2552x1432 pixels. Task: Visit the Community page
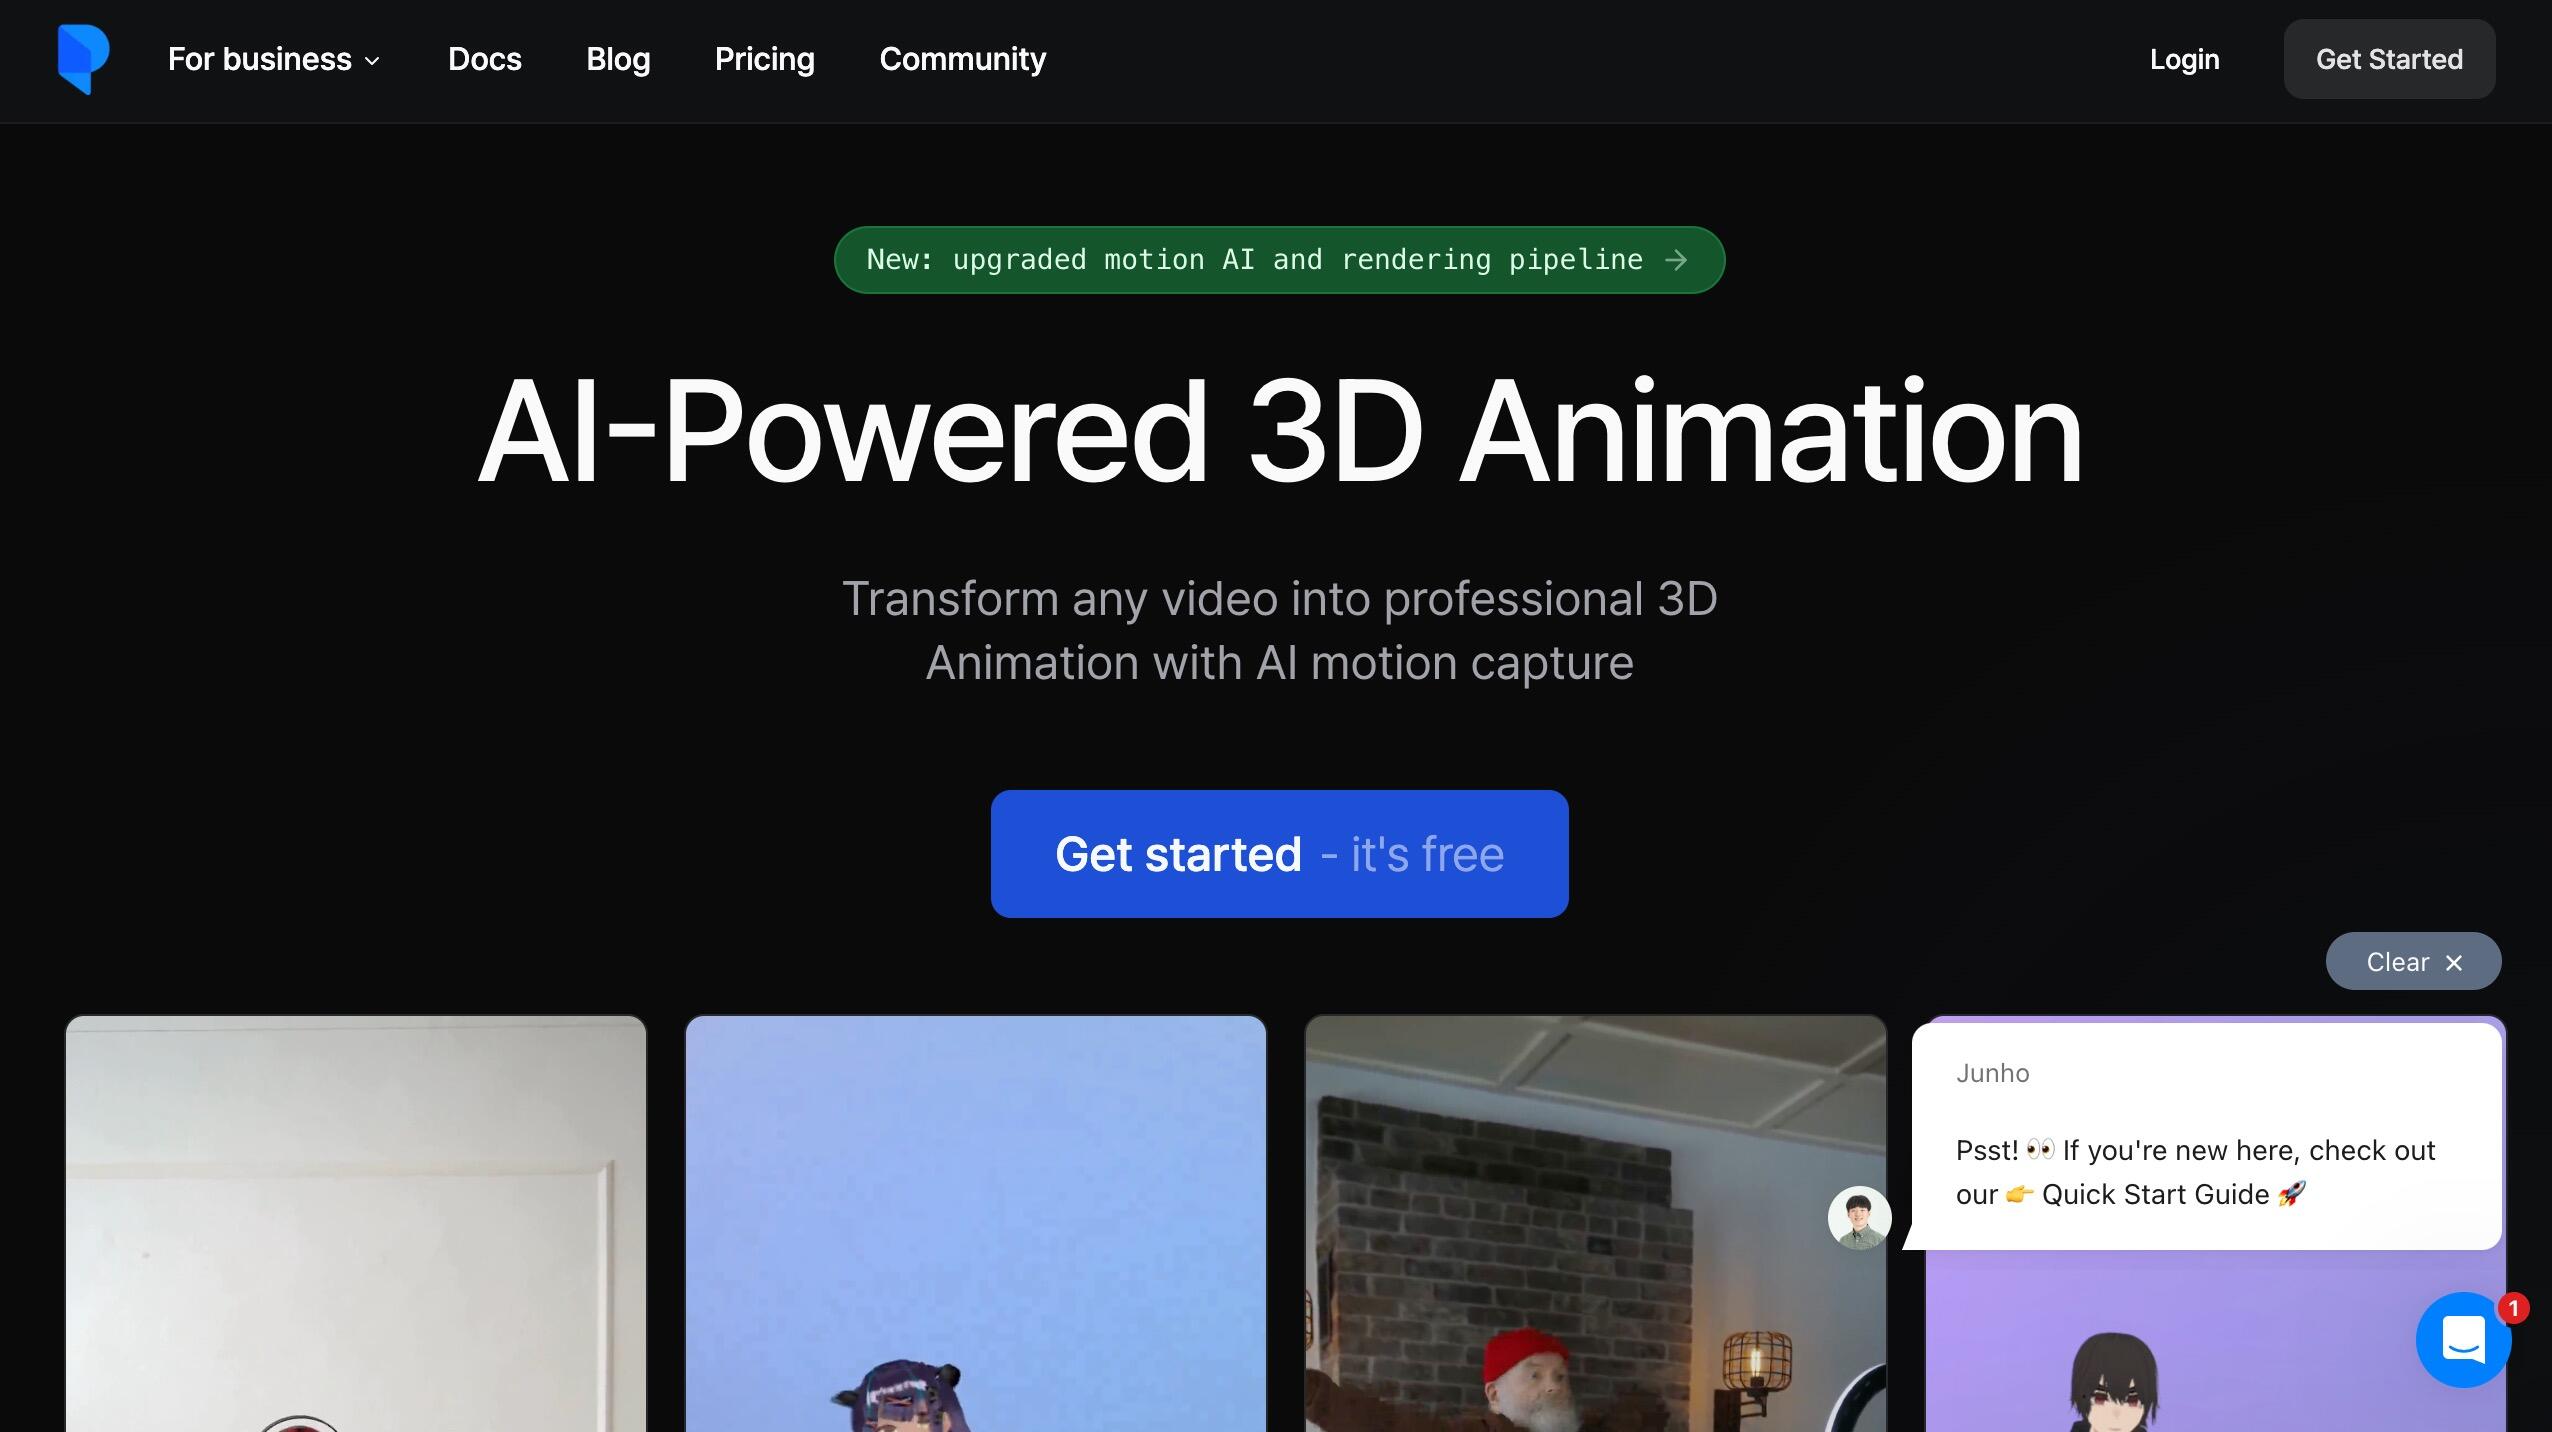click(962, 59)
